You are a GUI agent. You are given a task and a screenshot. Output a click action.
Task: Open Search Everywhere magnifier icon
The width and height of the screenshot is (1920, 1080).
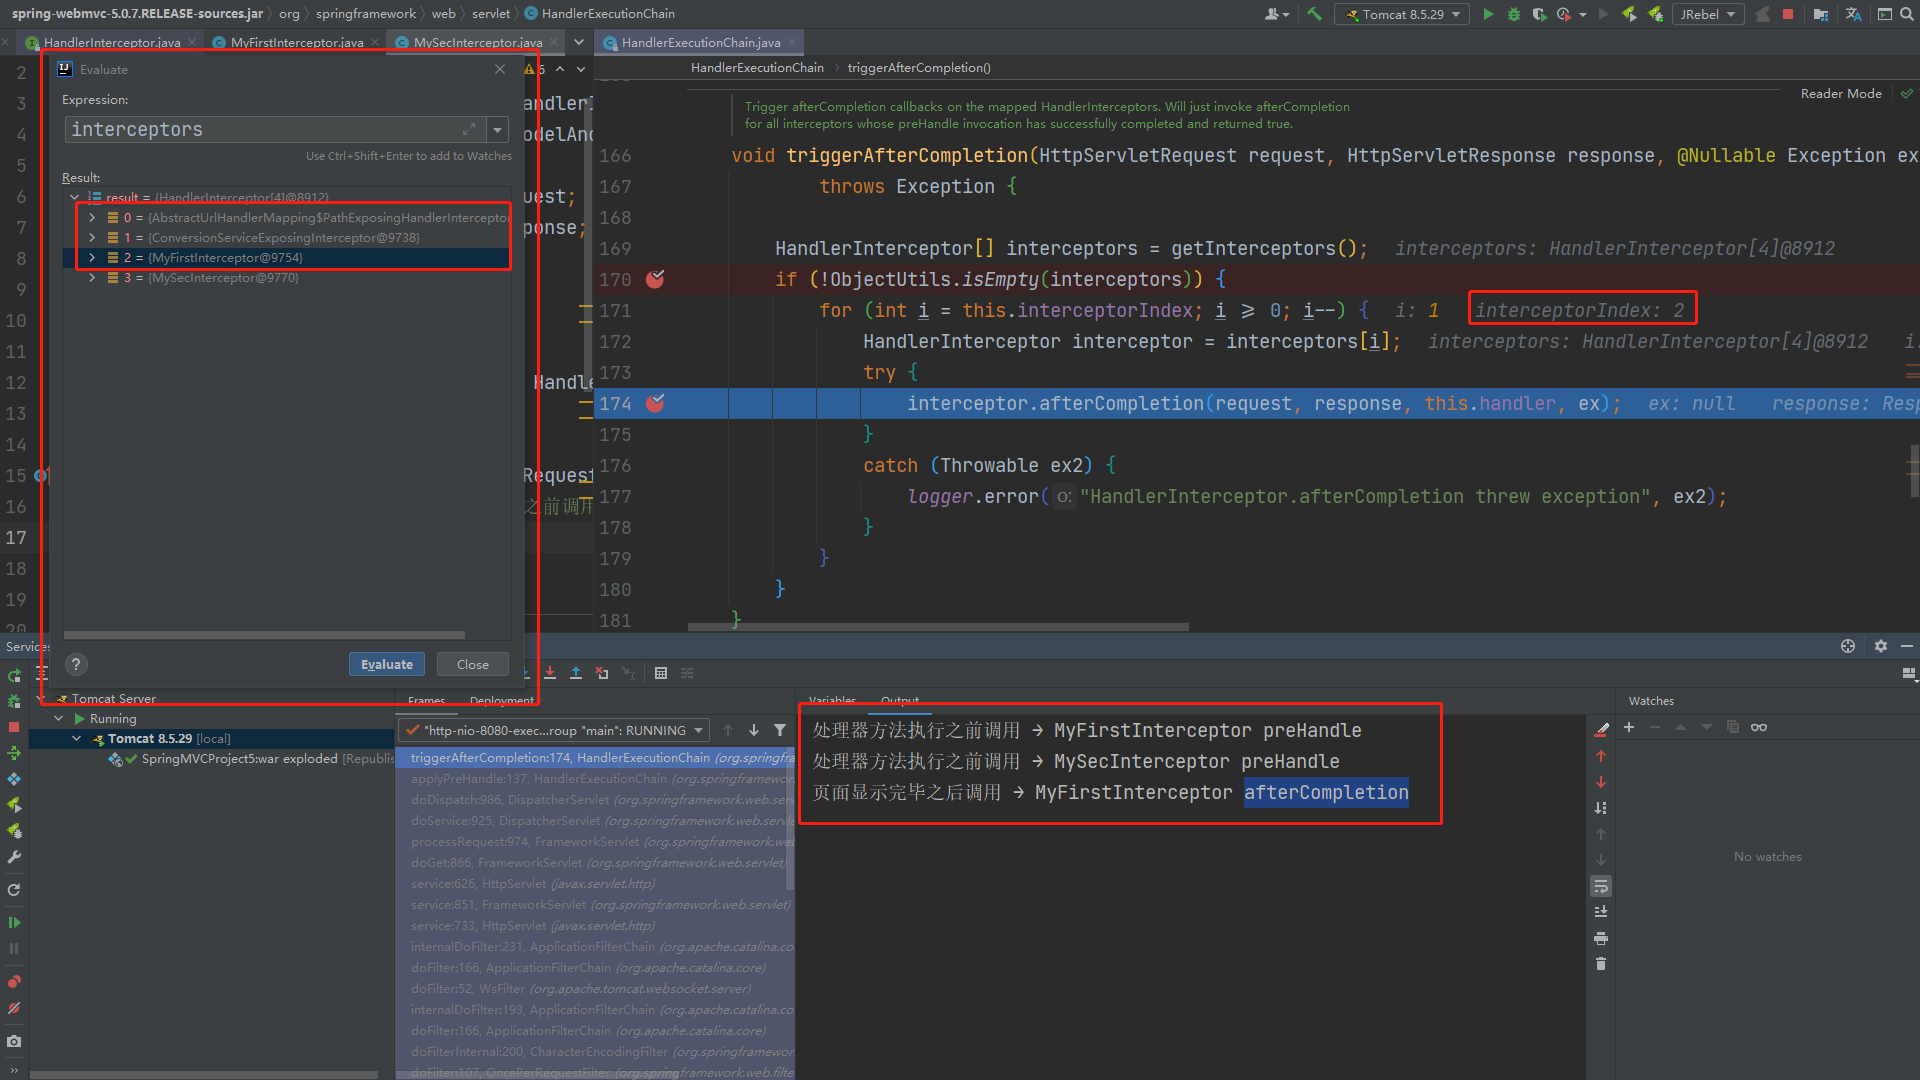coord(1907,14)
